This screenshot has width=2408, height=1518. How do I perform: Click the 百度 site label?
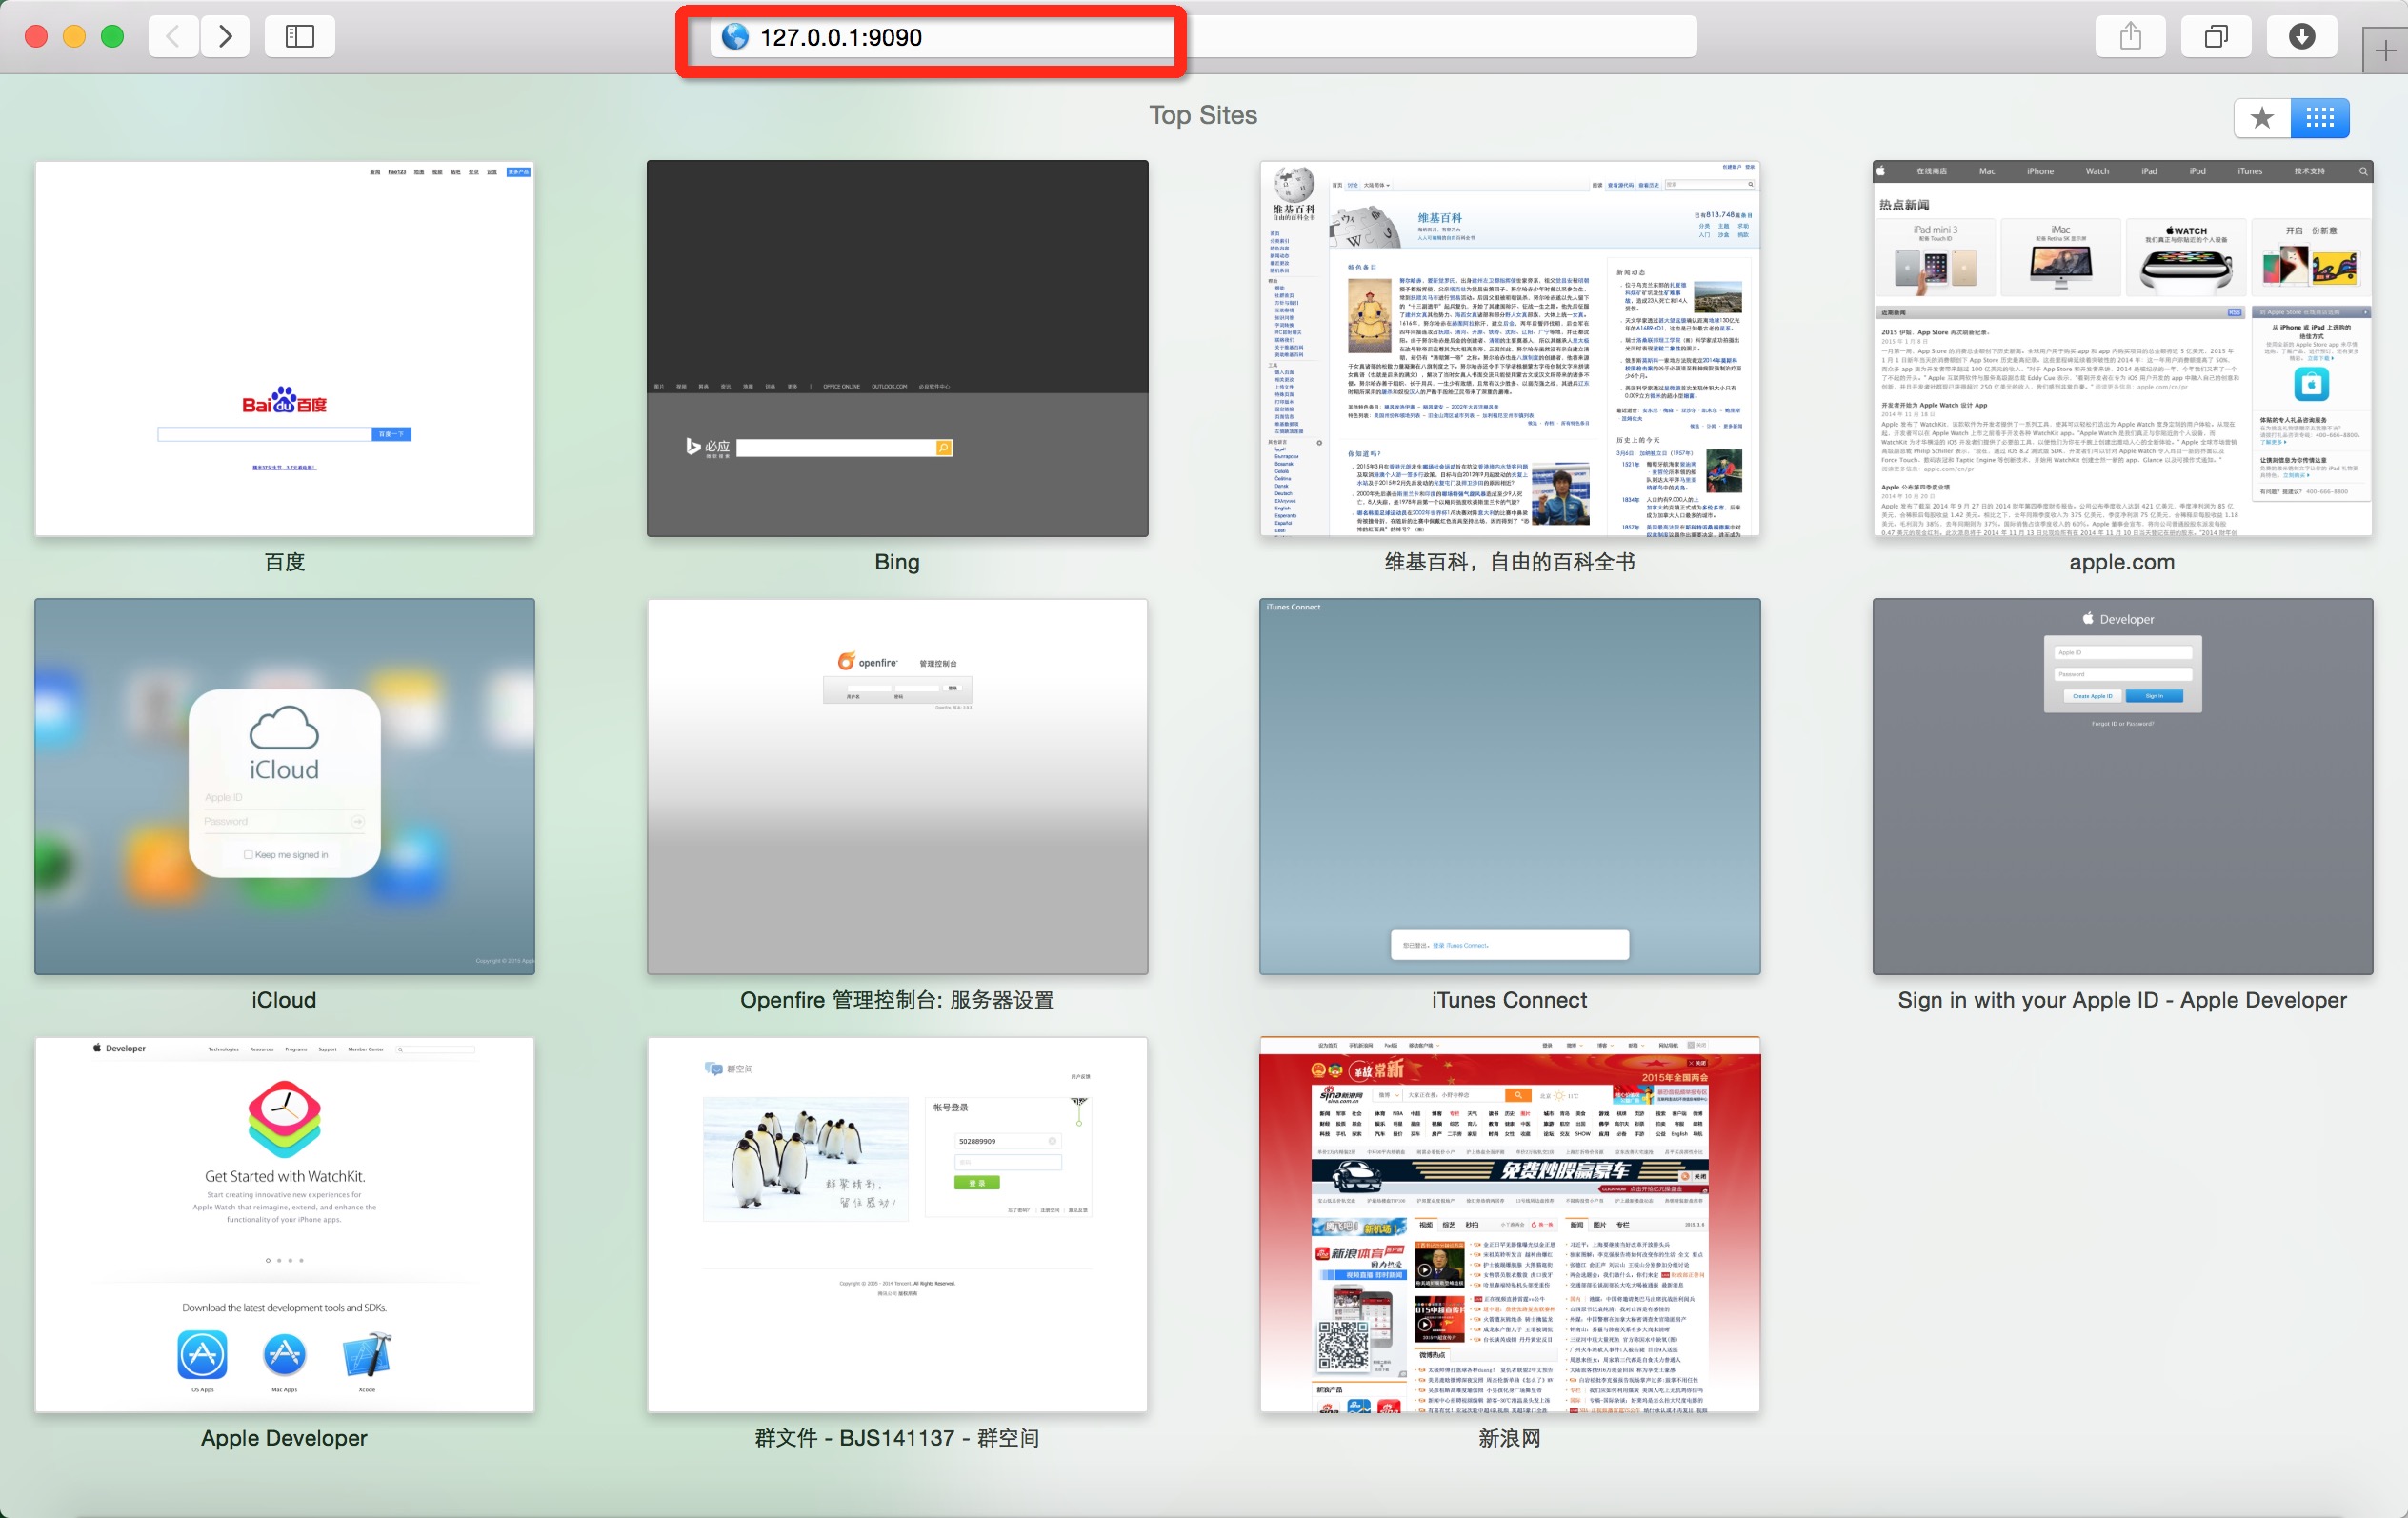click(x=284, y=562)
